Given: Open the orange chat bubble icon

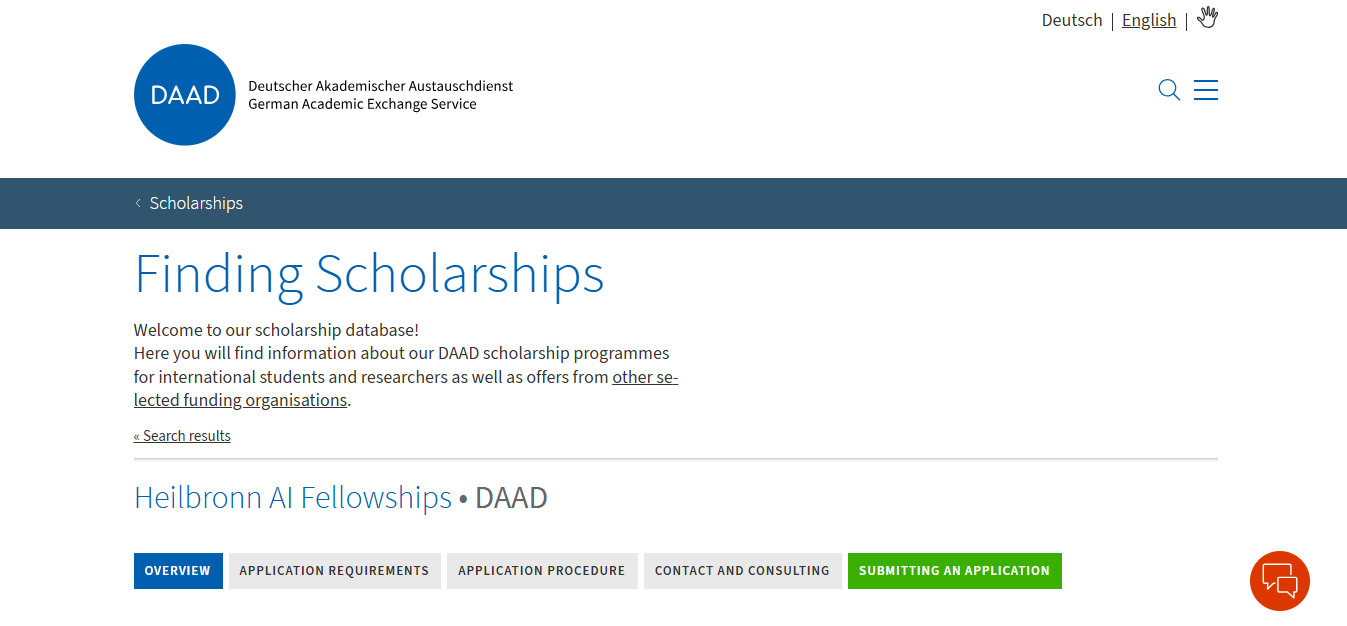Looking at the screenshot, I should pyautogui.click(x=1280, y=581).
